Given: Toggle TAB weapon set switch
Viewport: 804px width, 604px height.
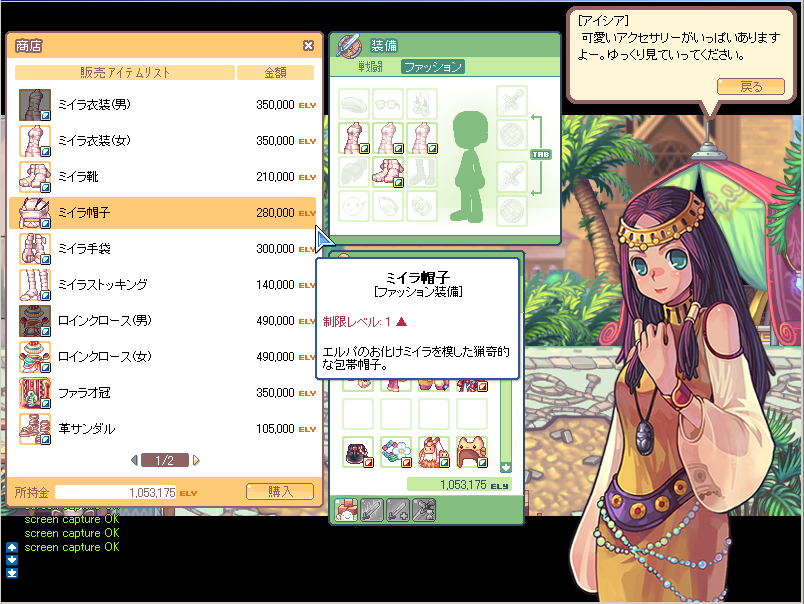Looking at the screenshot, I should [x=541, y=154].
